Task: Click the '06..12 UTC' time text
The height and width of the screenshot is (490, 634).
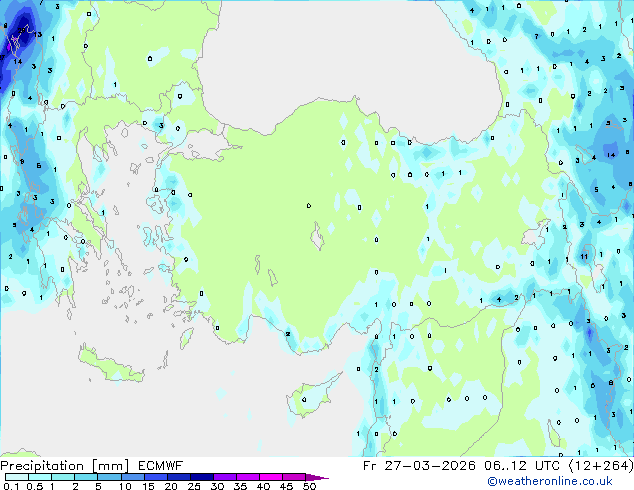Action: pos(522,466)
